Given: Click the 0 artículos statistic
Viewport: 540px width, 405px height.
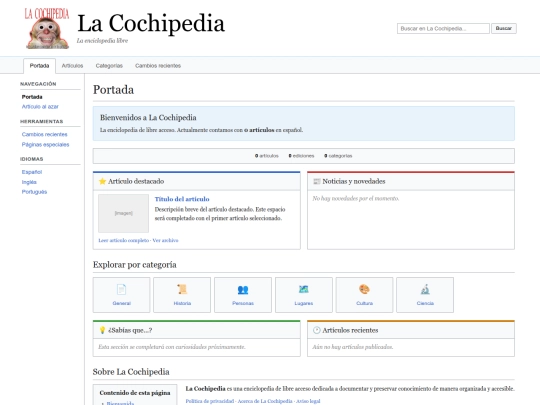Looking at the screenshot, I should pos(267,156).
